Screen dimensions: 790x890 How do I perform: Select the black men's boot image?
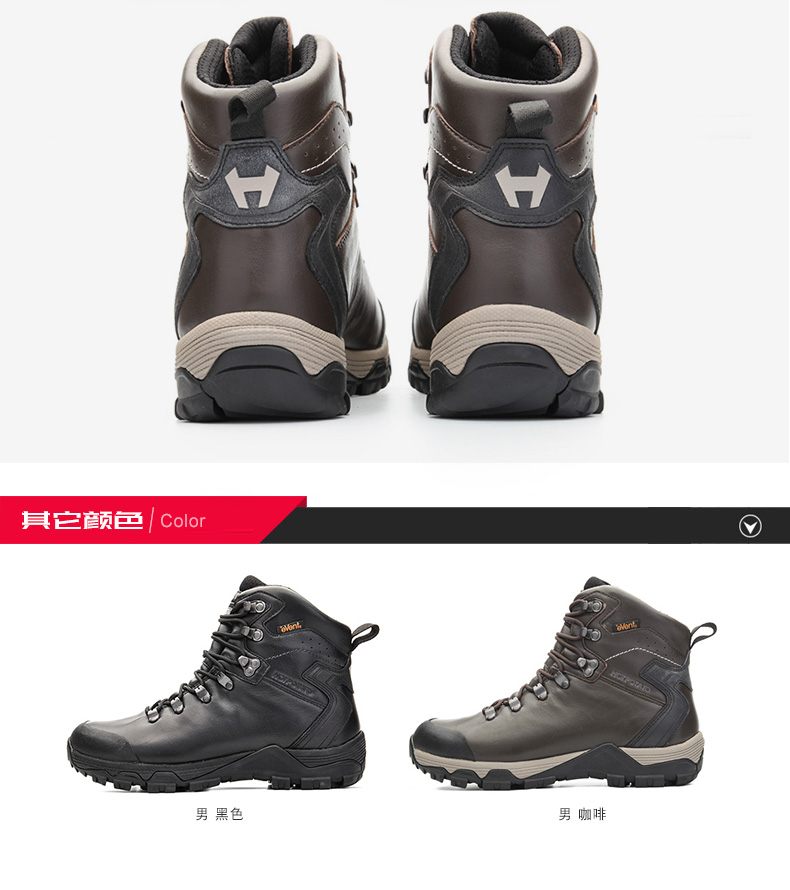[223, 683]
